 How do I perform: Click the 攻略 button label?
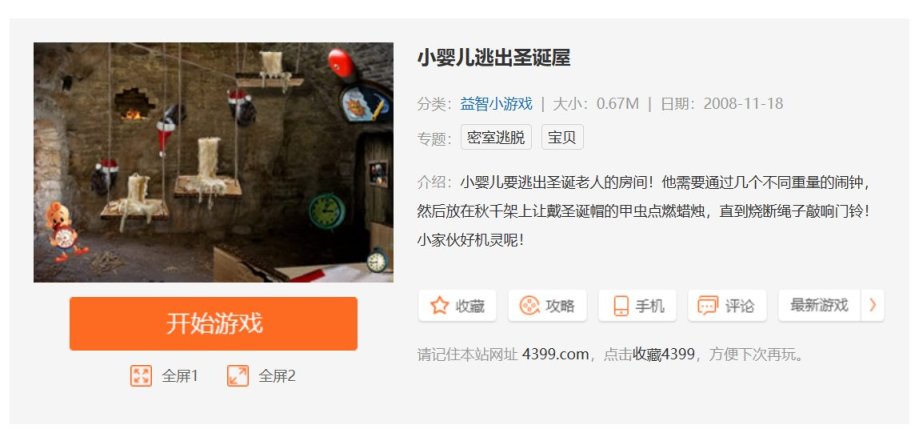560,306
